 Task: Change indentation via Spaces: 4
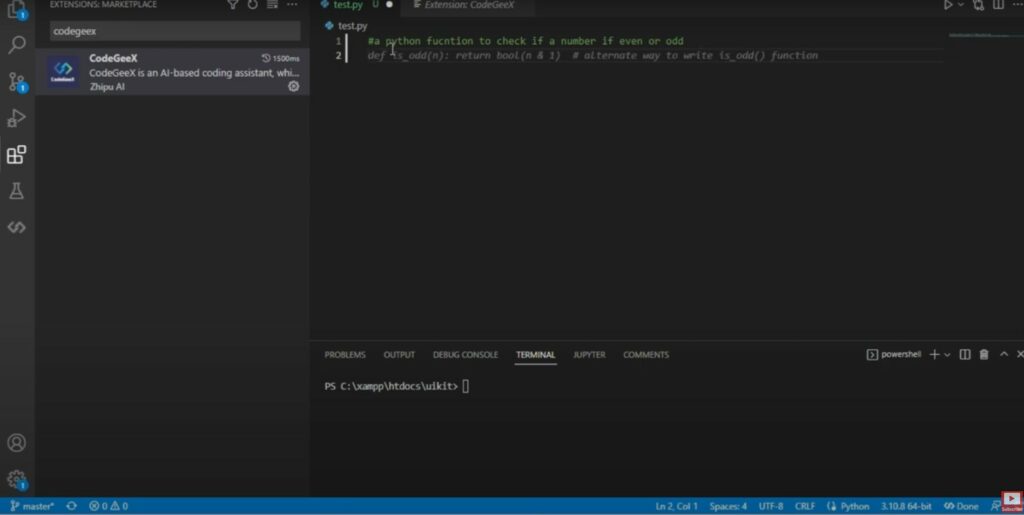(728, 506)
